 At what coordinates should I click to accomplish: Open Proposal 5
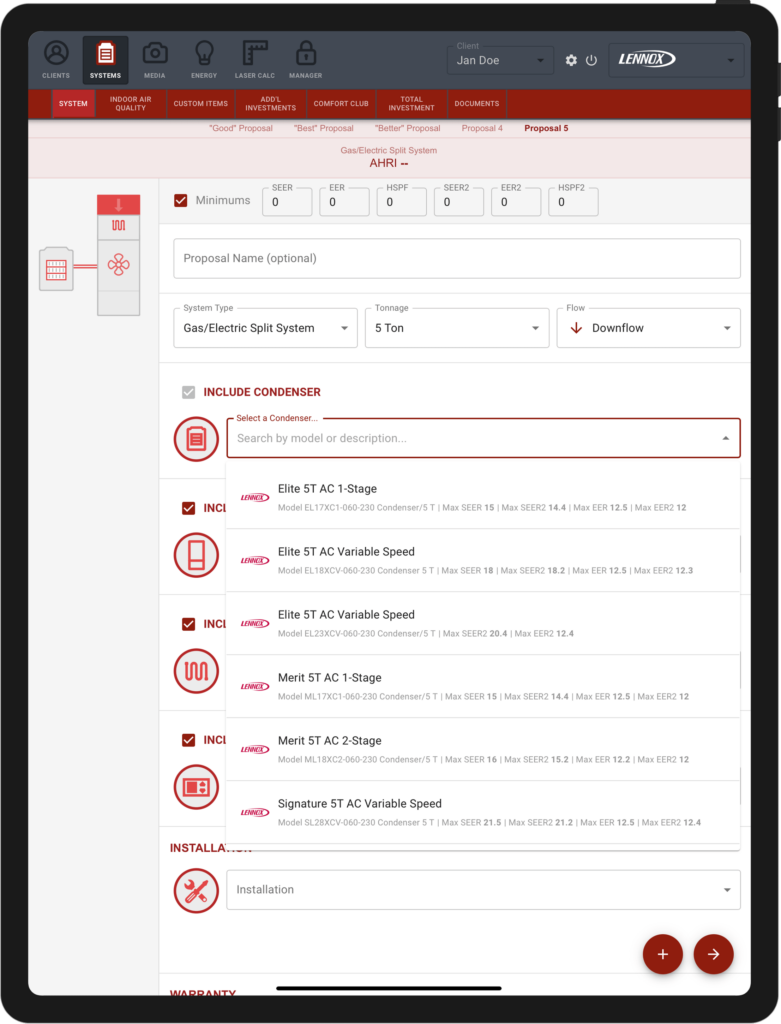pos(546,129)
